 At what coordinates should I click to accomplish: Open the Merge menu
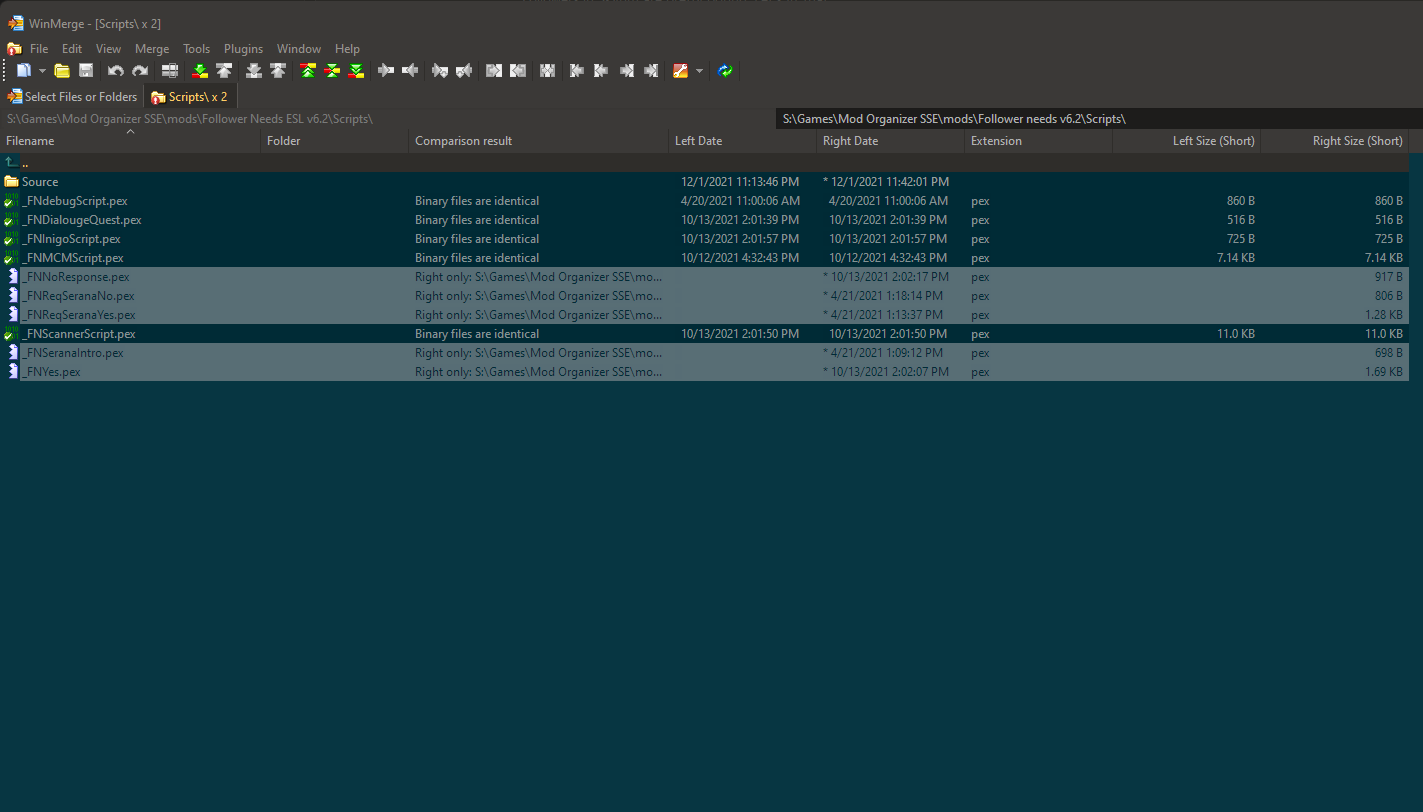pyautogui.click(x=152, y=49)
